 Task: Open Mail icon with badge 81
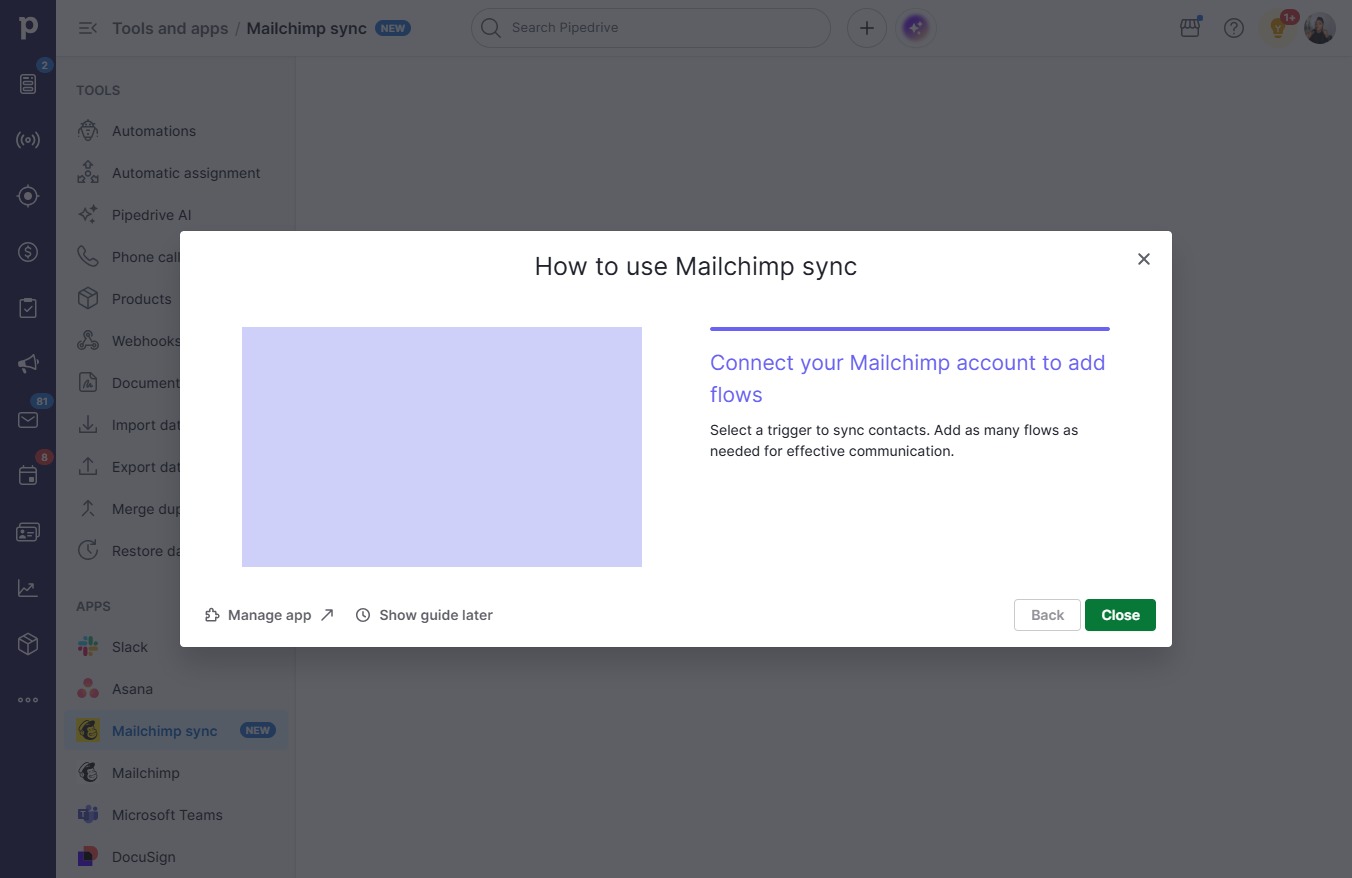(x=28, y=420)
